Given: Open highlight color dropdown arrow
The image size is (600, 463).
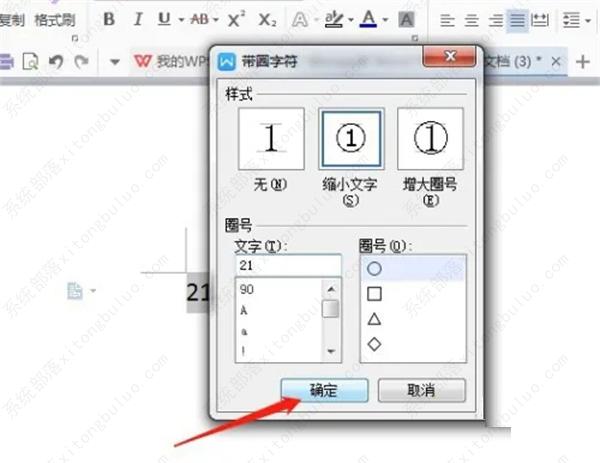Looking at the screenshot, I should [351, 20].
